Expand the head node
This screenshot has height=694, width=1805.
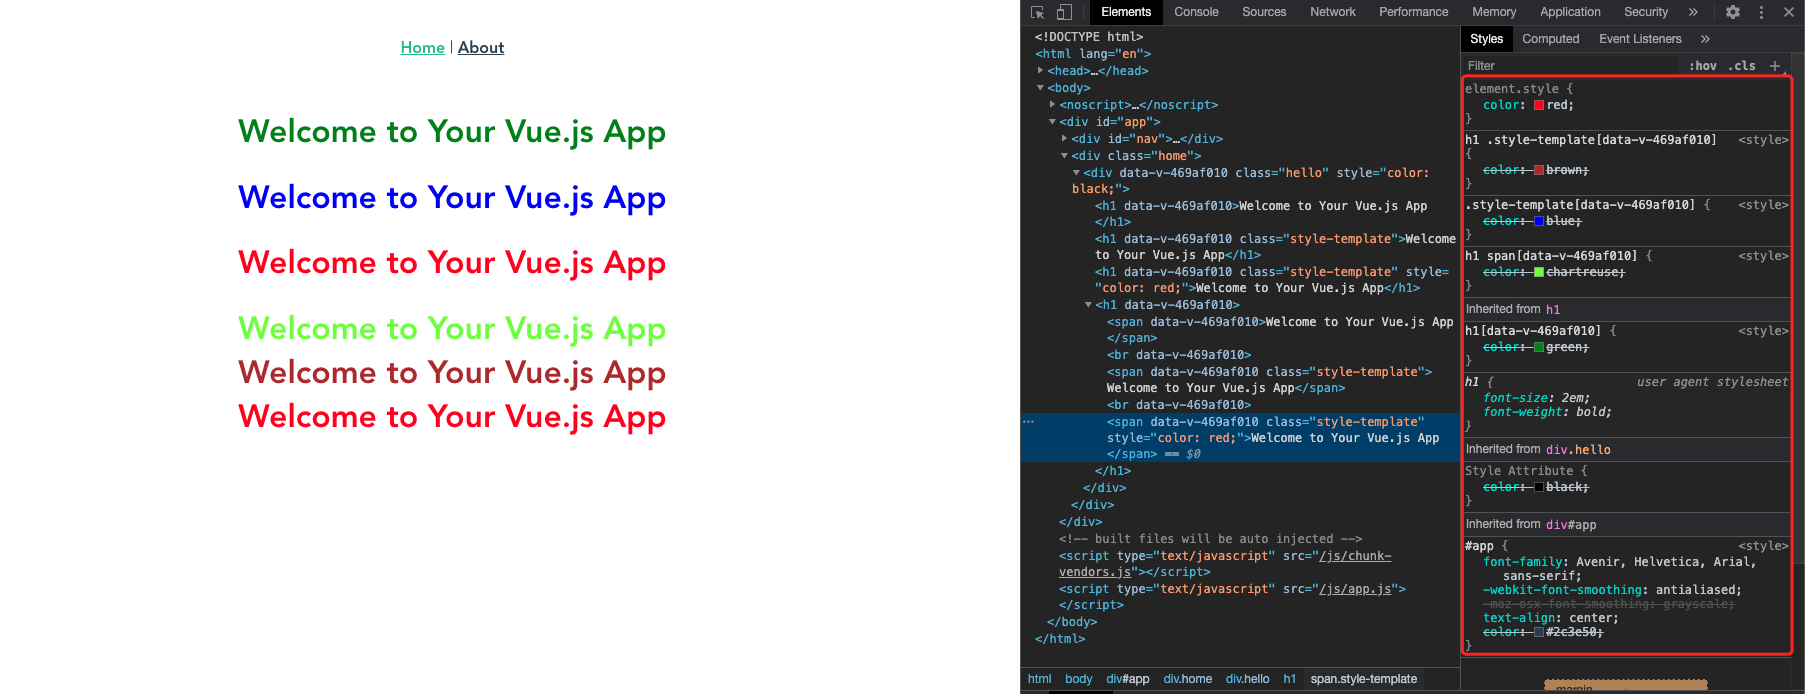tap(1040, 71)
